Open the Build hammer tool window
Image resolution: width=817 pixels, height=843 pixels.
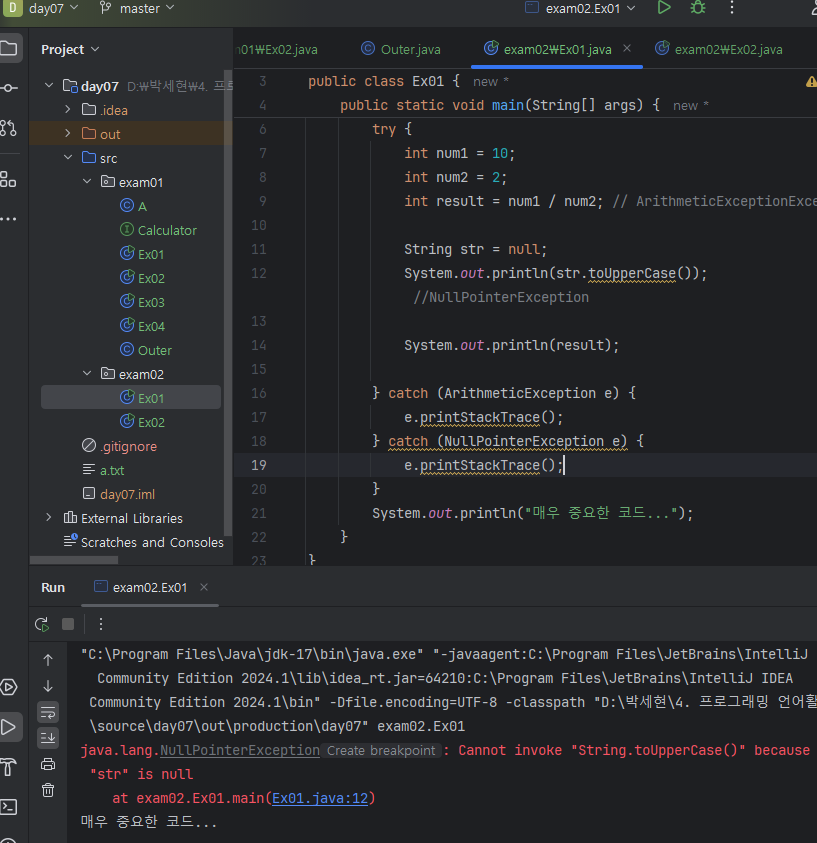pyautogui.click(x=9, y=767)
